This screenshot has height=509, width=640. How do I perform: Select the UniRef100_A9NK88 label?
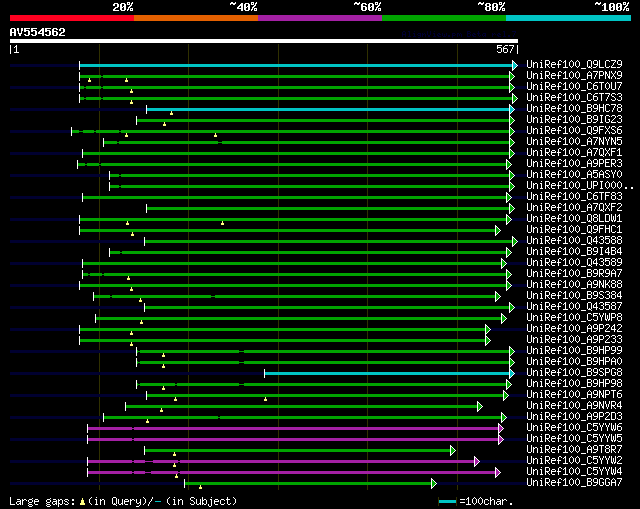[574, 285]
